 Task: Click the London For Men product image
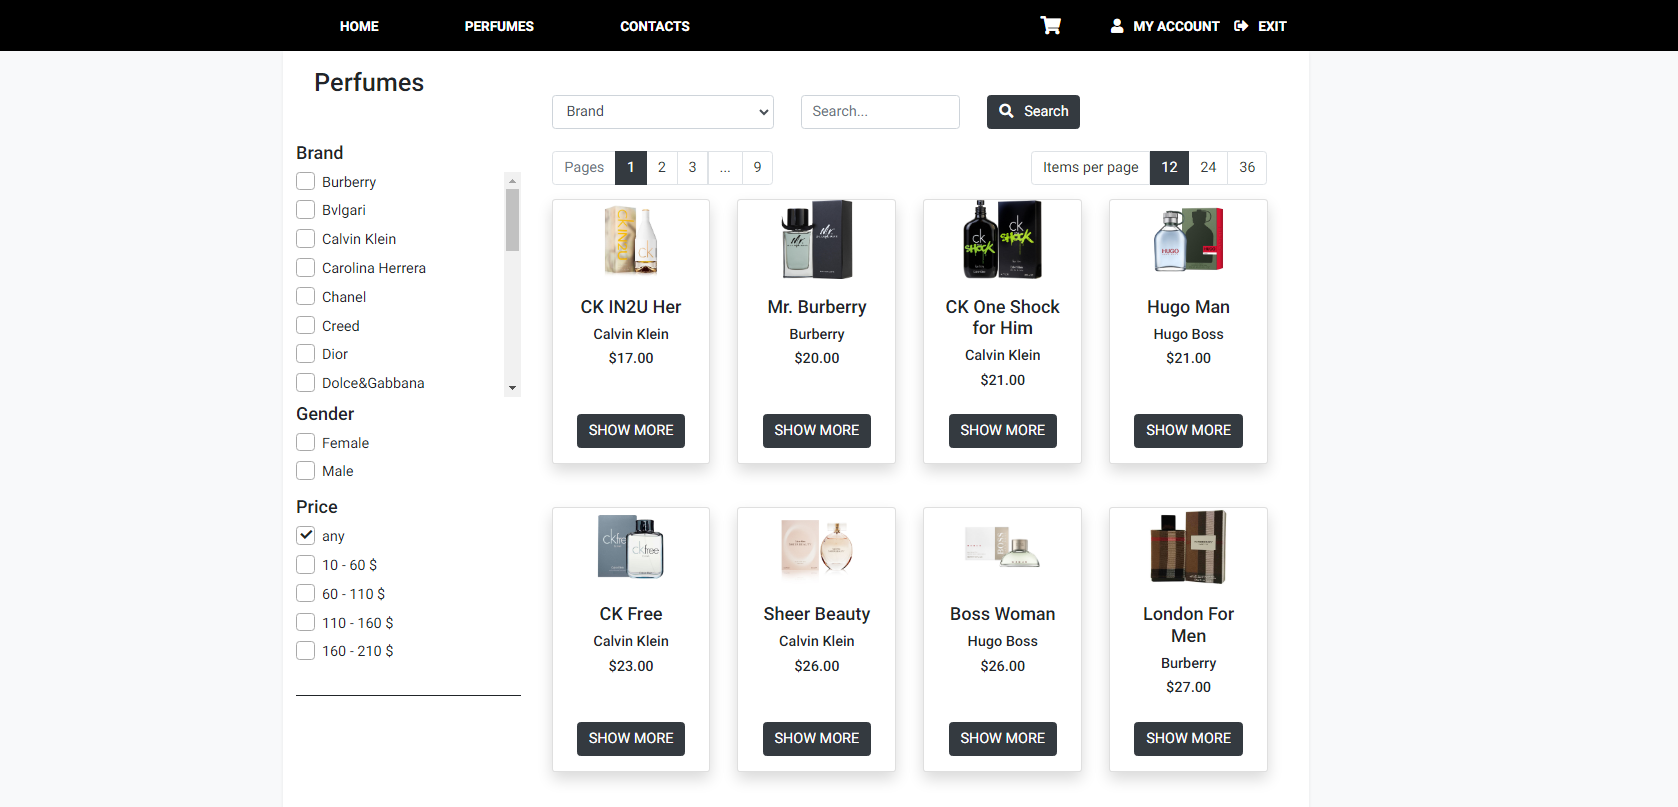1188,547
